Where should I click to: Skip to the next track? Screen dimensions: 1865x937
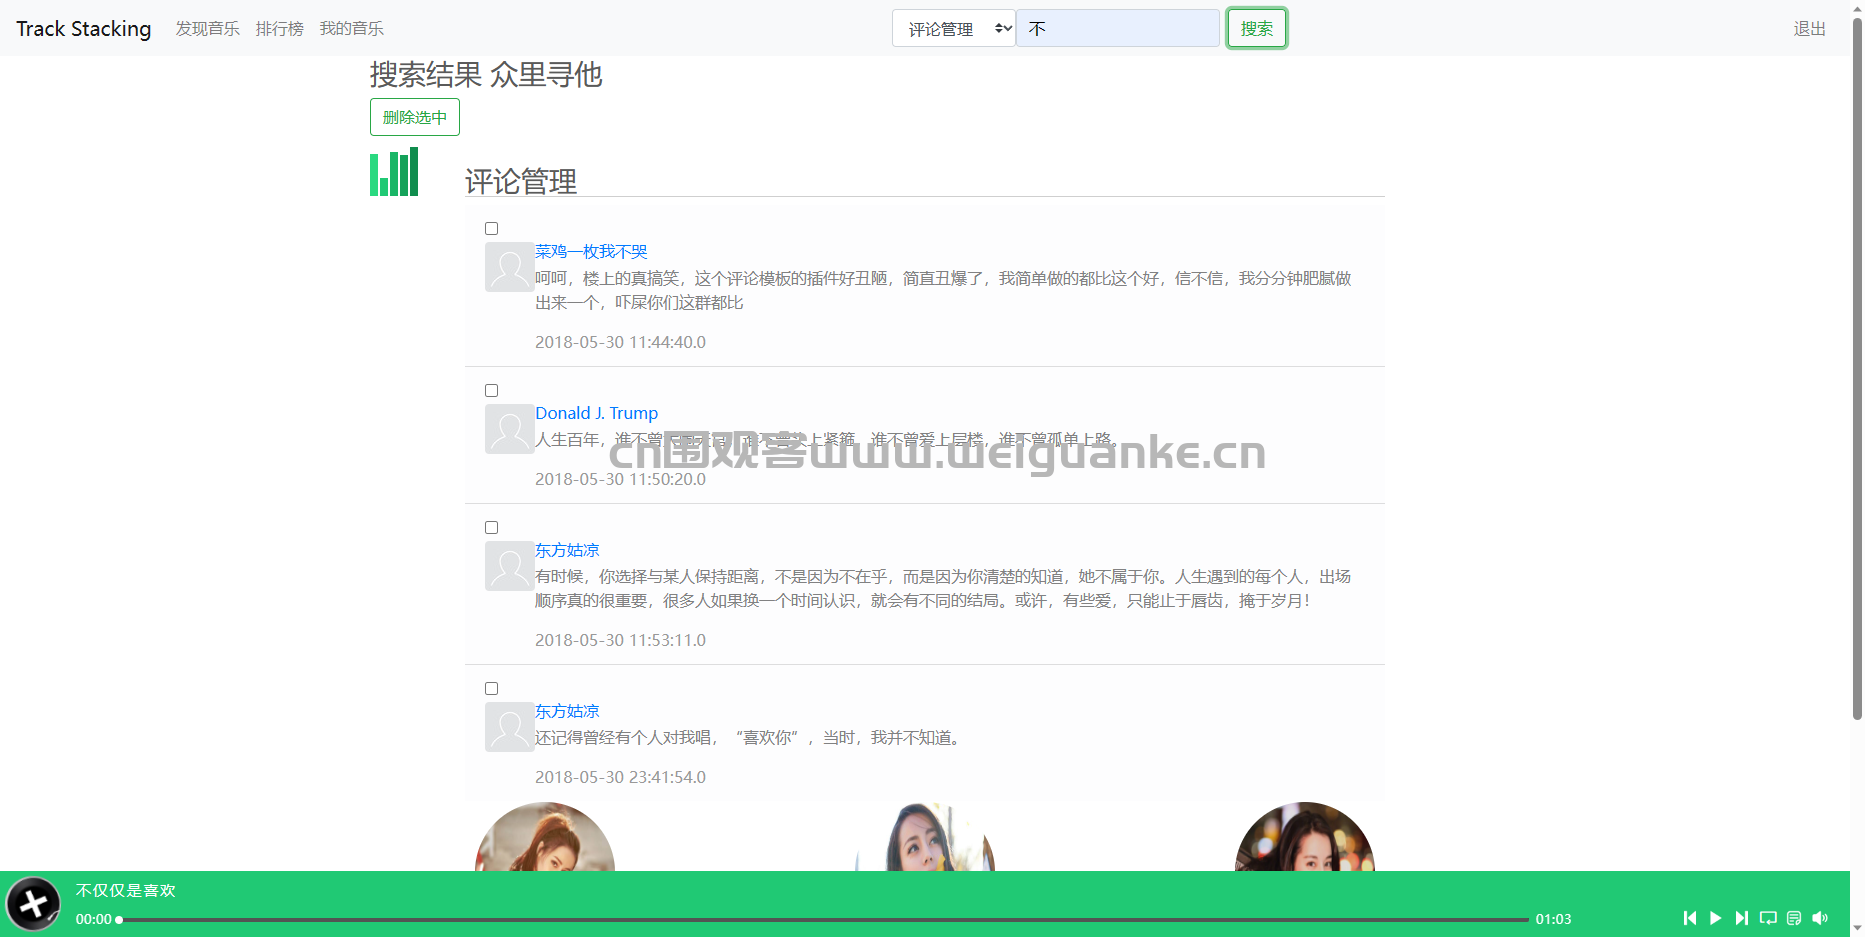click(x=1742, y=918)
